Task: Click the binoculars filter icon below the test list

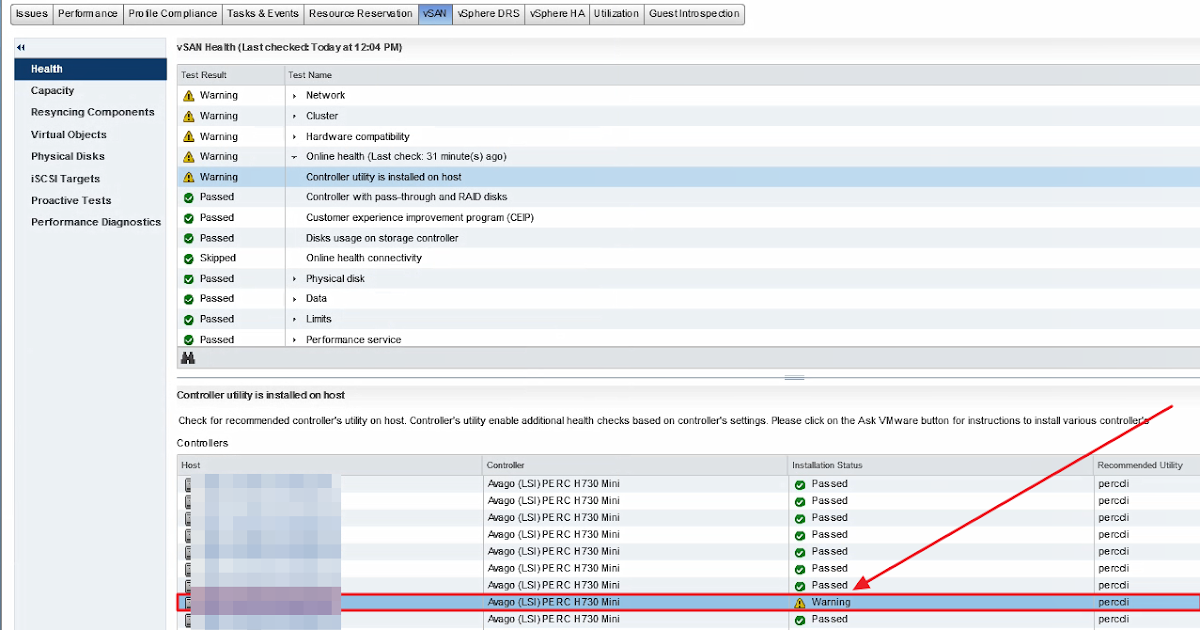Action: [188, 357]
